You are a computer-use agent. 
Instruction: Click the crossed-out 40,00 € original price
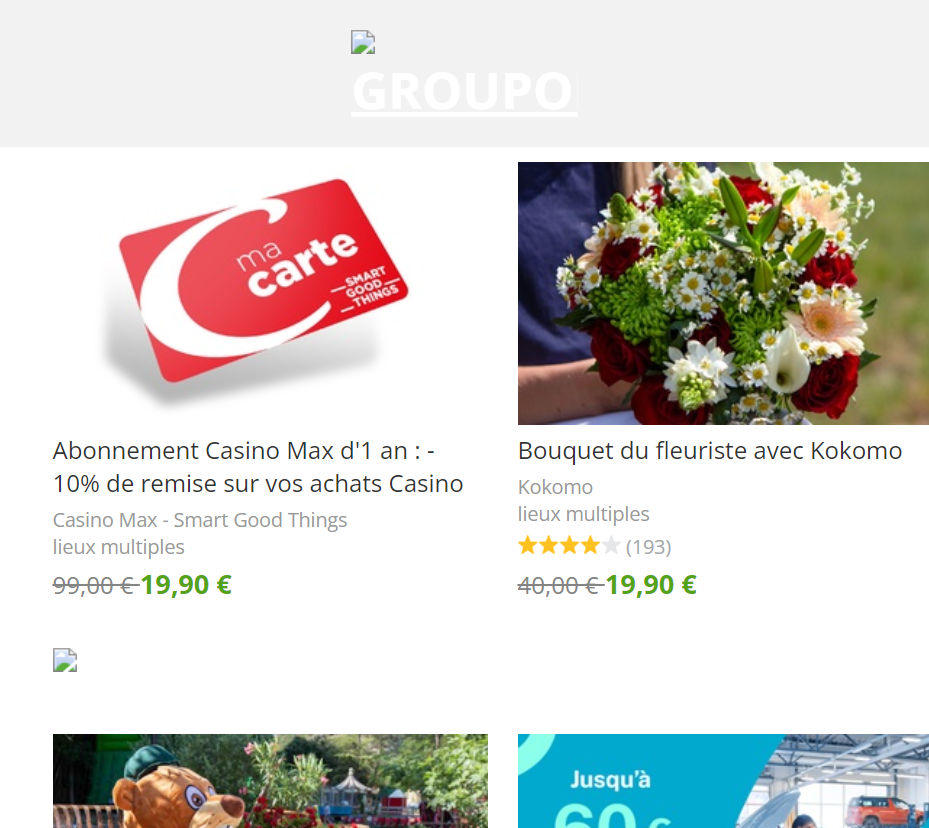pos(560,586)
